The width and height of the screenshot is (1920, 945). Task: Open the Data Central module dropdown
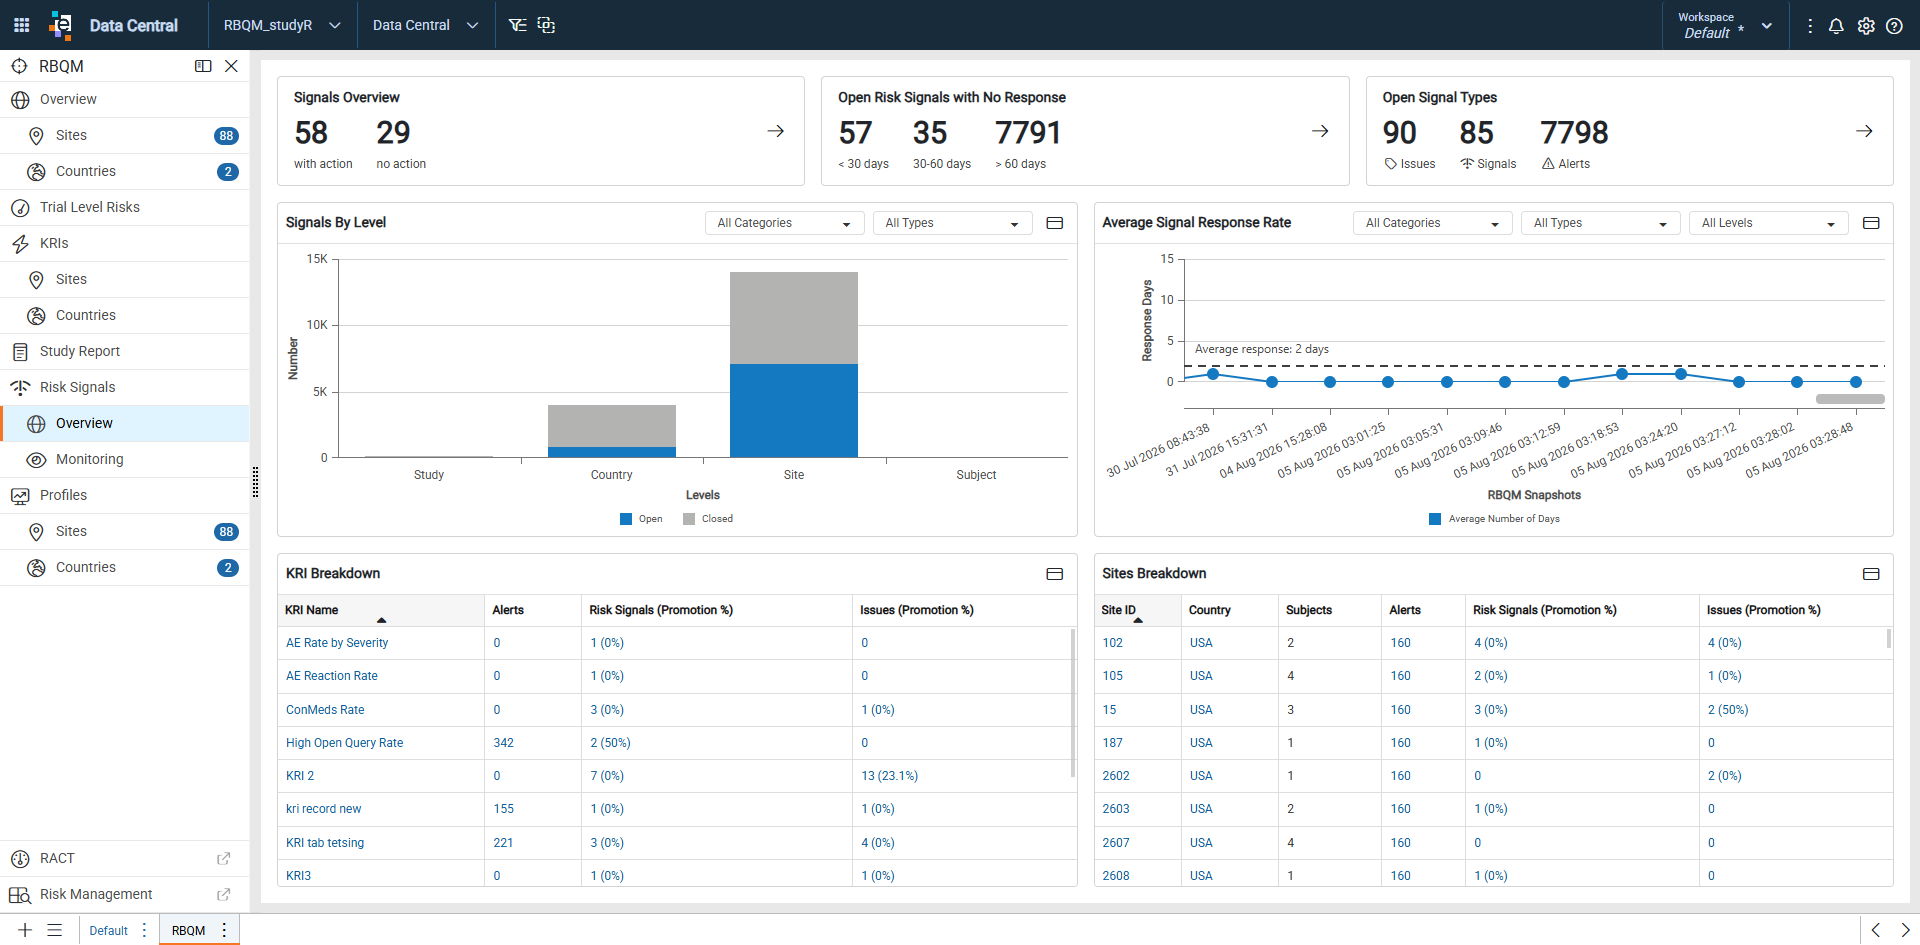pyautogui.click(x=425, y=25)
